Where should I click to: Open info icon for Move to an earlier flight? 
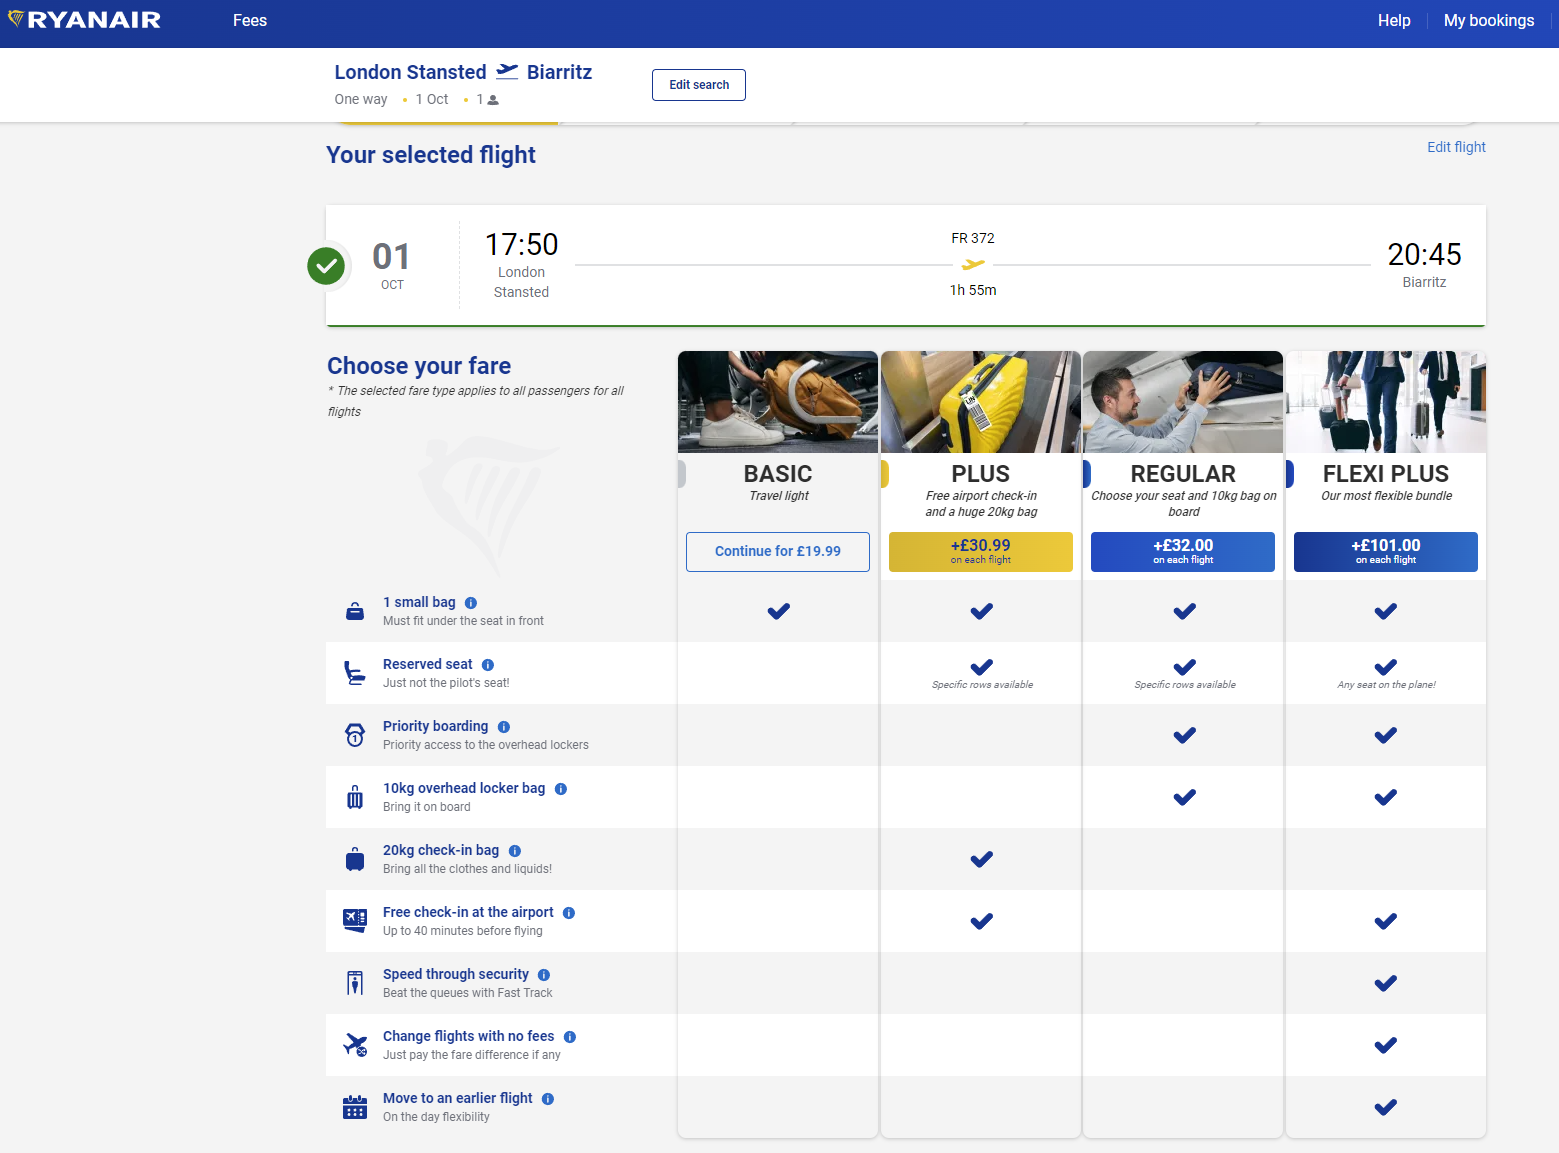tap(548, 1099)
